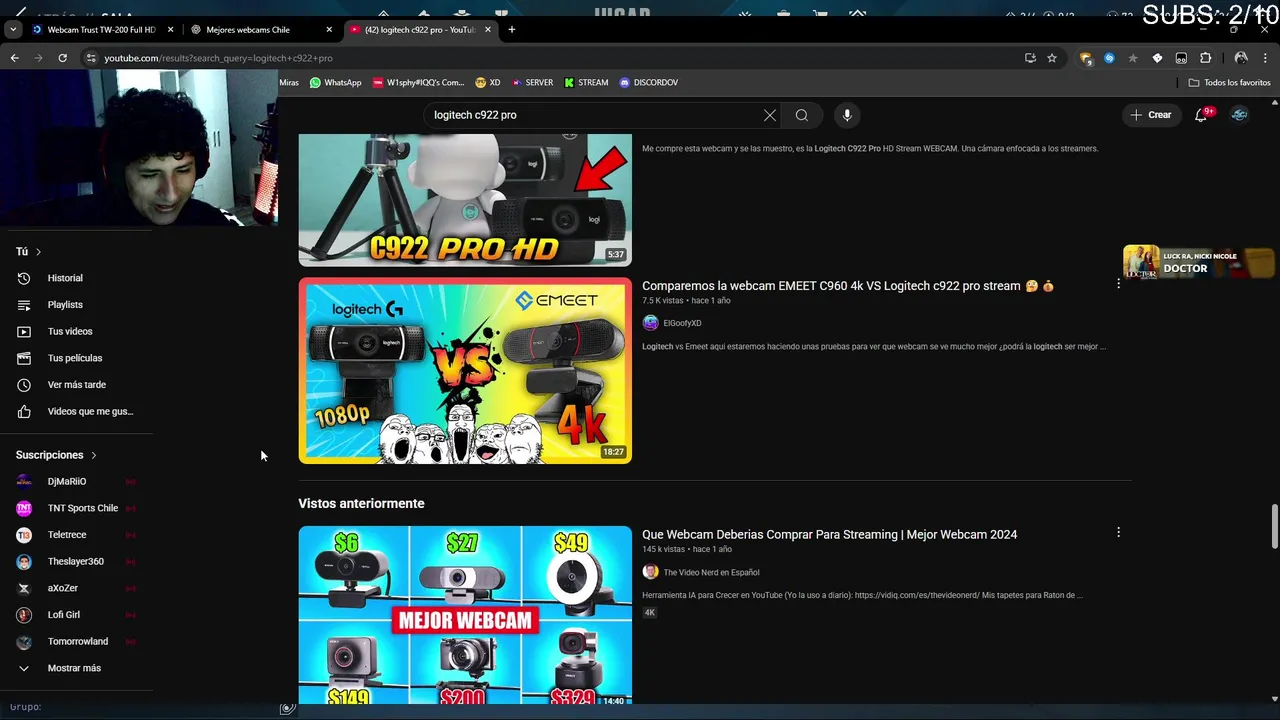
Task: Click the ElGoofyXD channel avatar
Action: [650, 323]
